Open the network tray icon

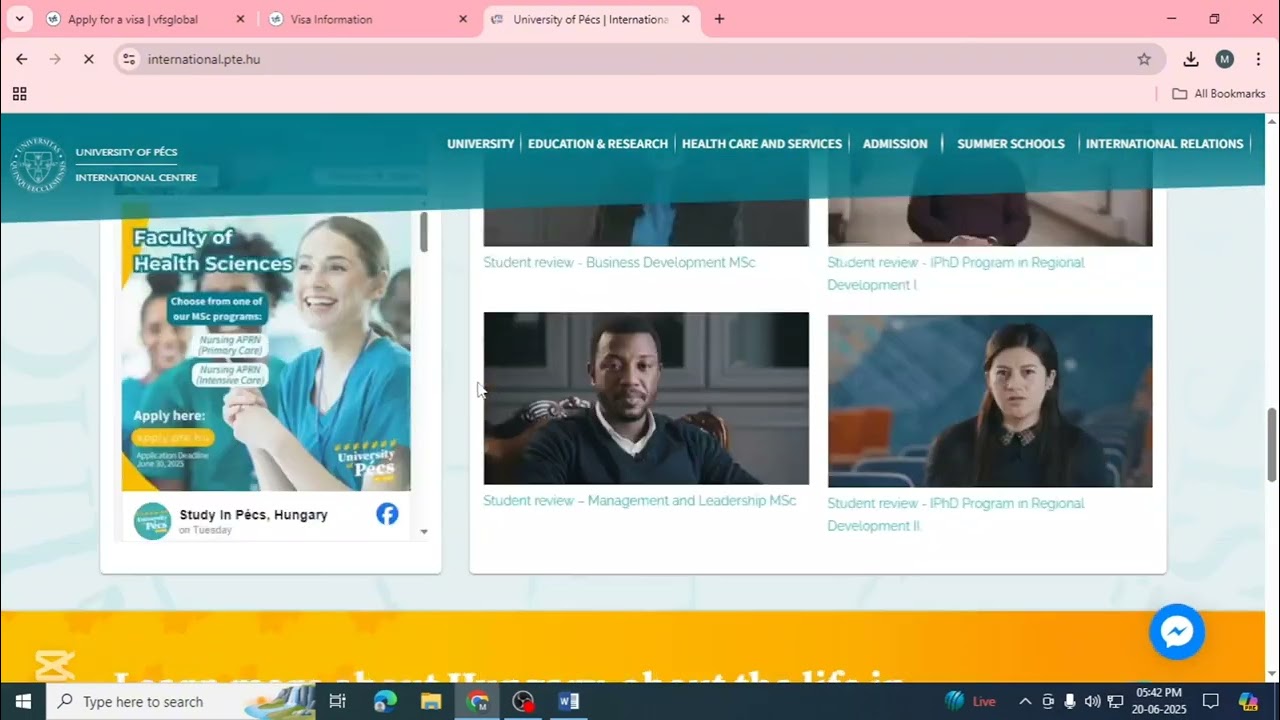tap(1115, 701)
